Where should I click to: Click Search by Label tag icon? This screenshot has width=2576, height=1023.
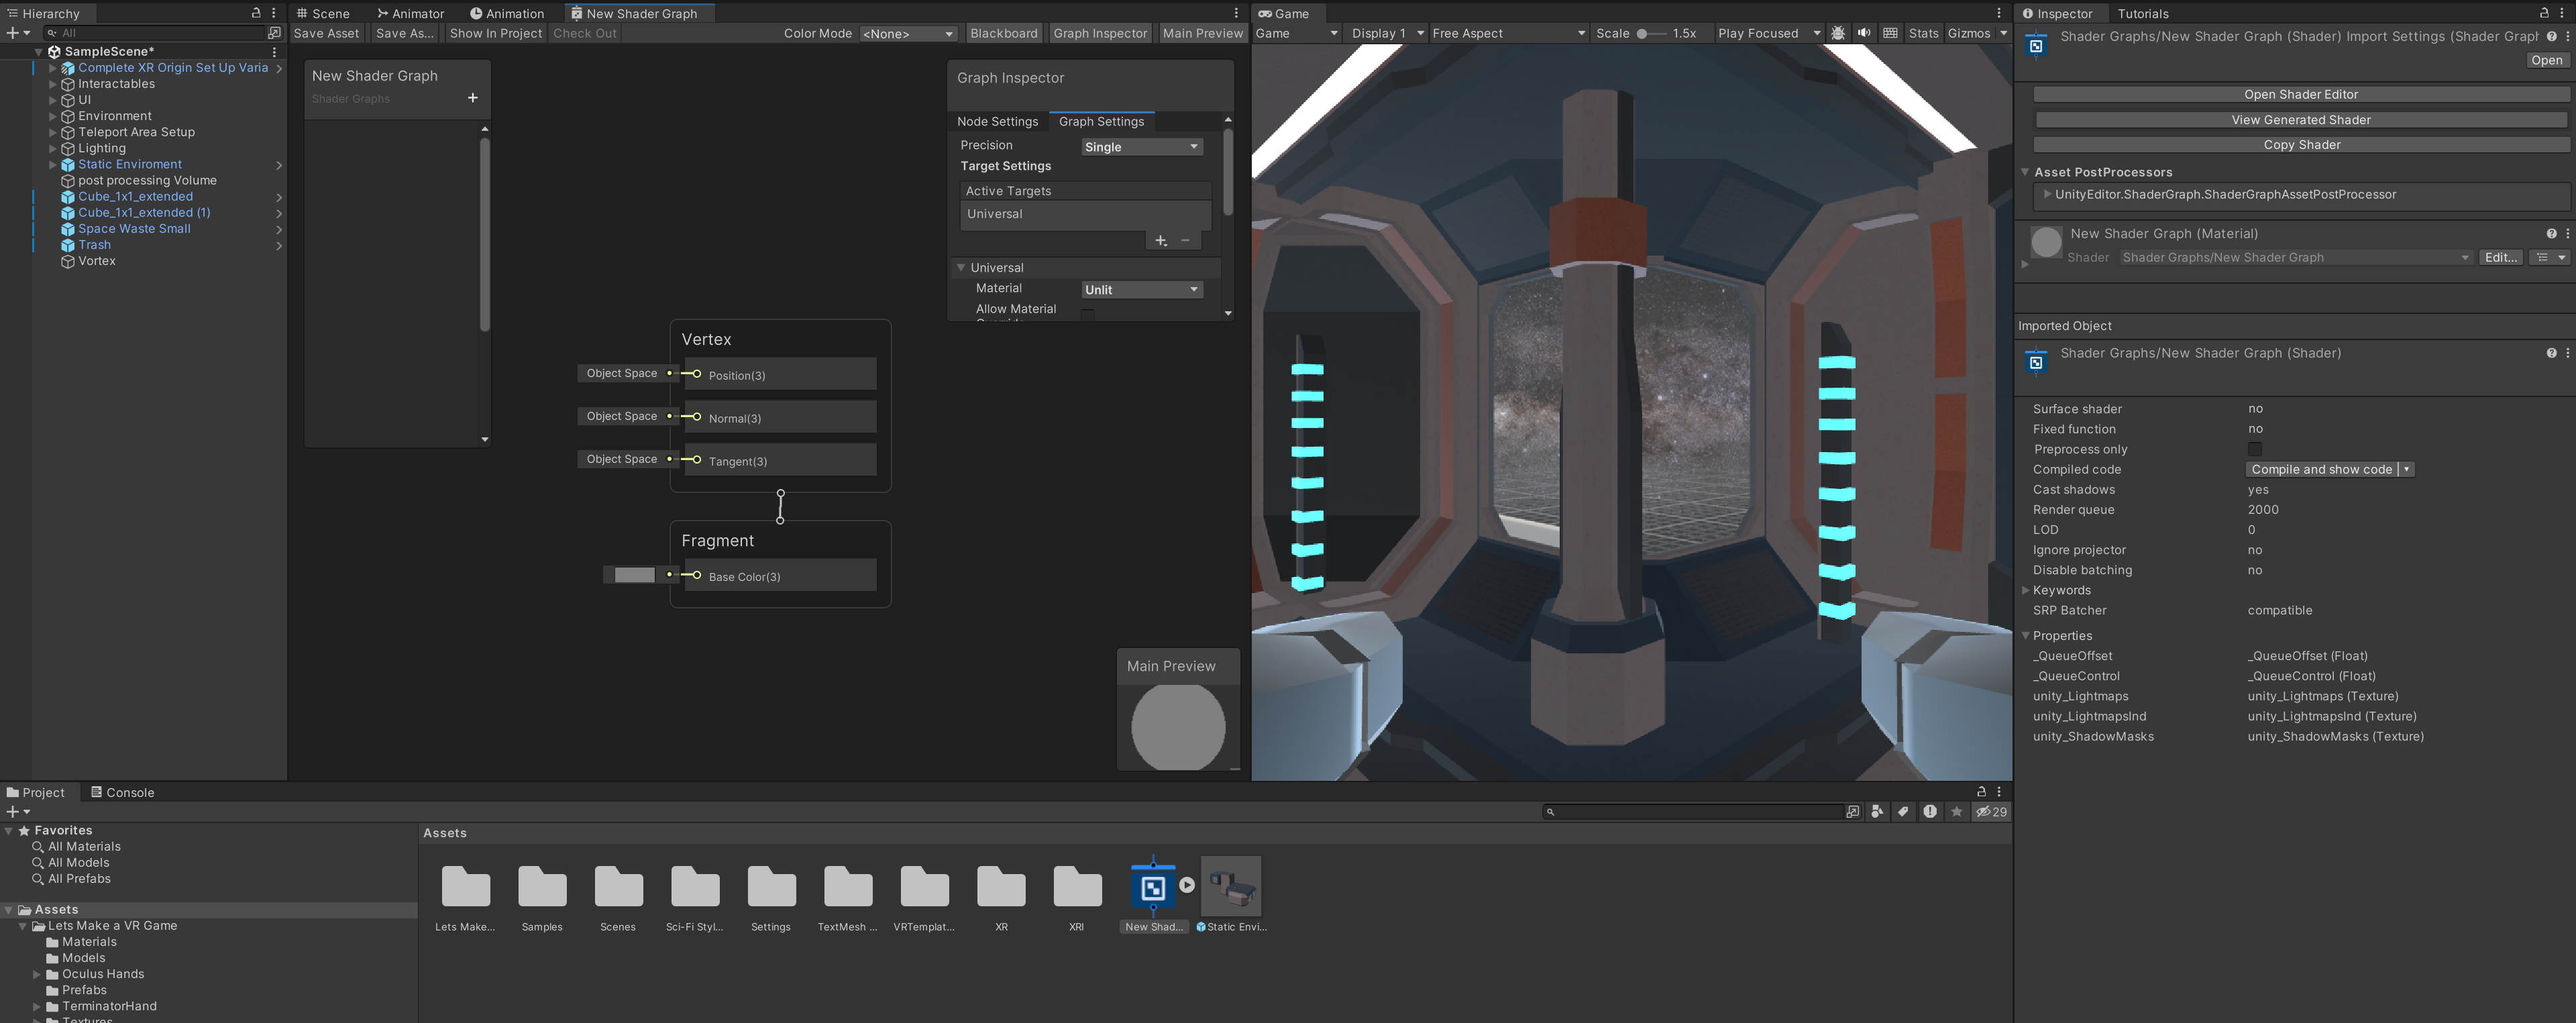1903,812
